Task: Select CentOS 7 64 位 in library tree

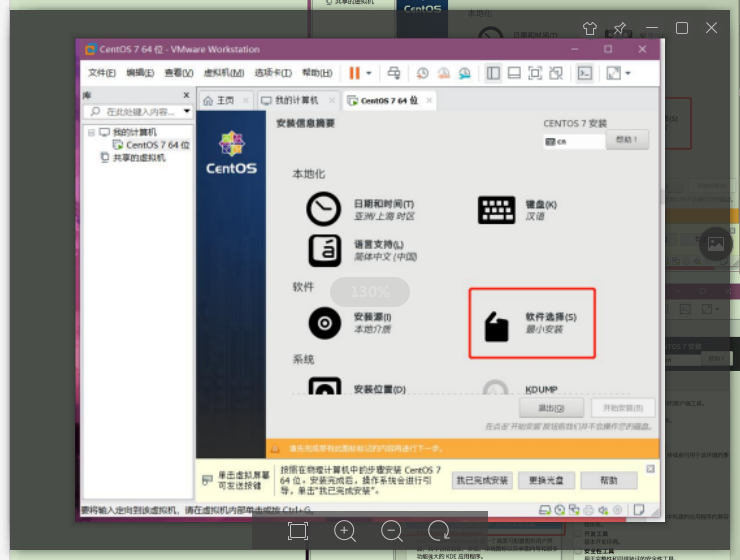Action: pyautogui.click(x=158, y=145)
